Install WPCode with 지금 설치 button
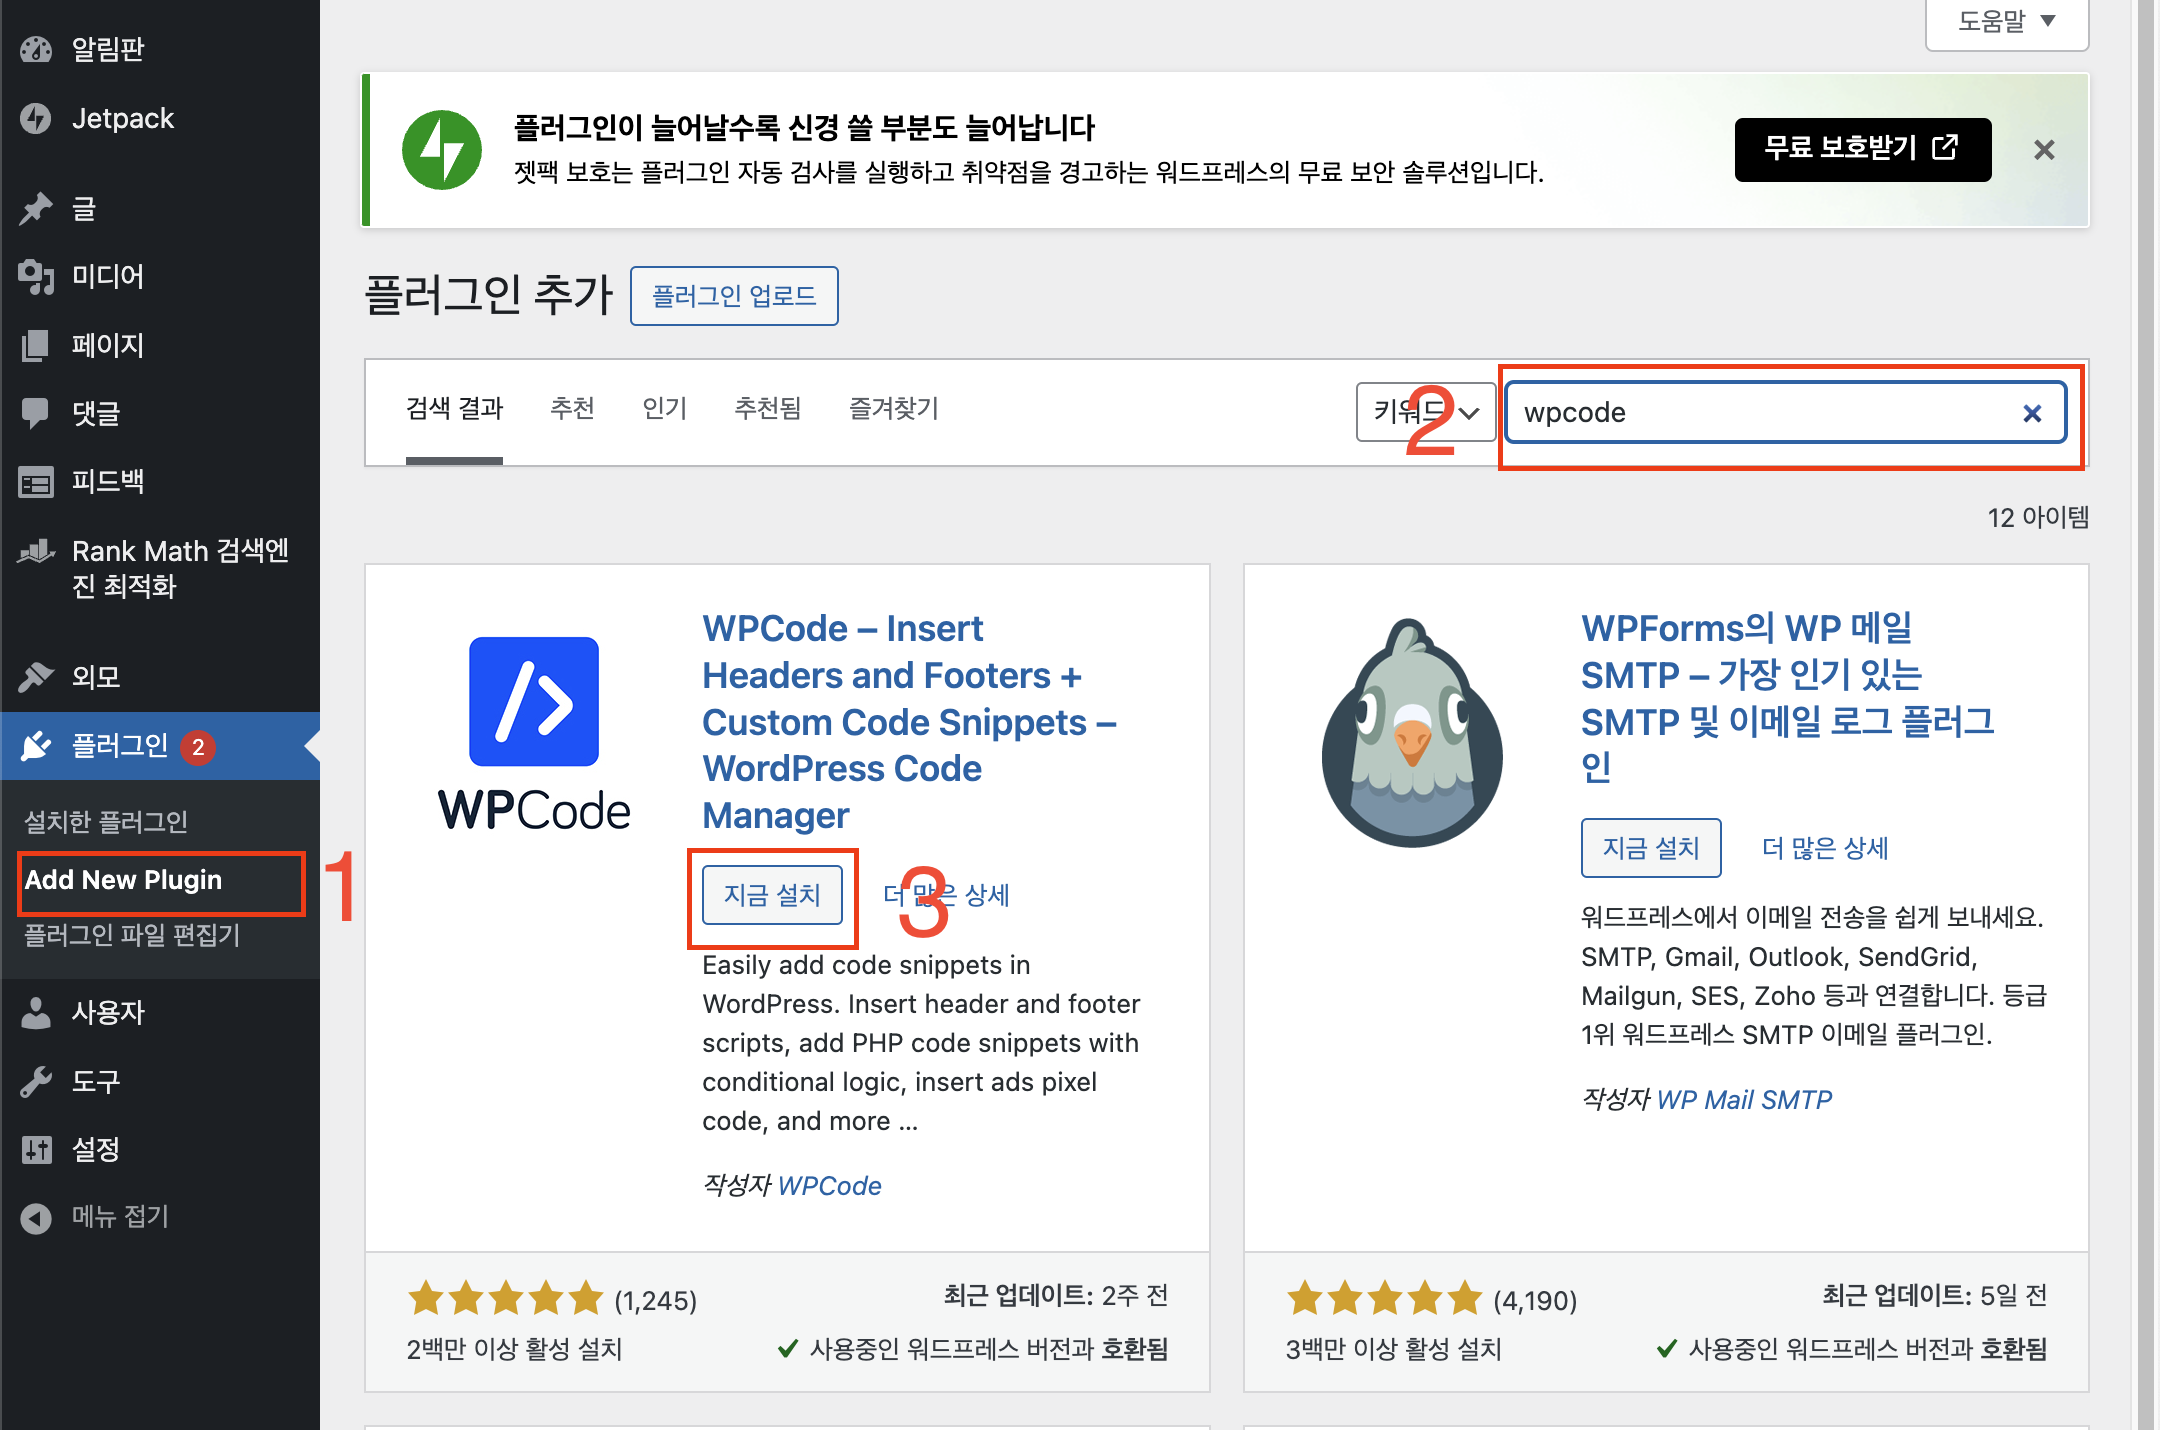2160x1430 pixels. coord(772,895)
